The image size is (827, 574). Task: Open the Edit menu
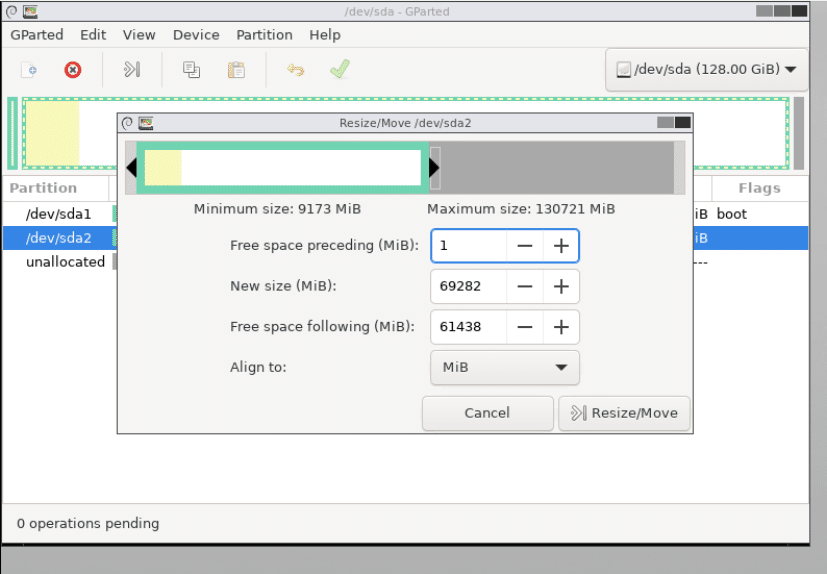(x=93, y=35)
